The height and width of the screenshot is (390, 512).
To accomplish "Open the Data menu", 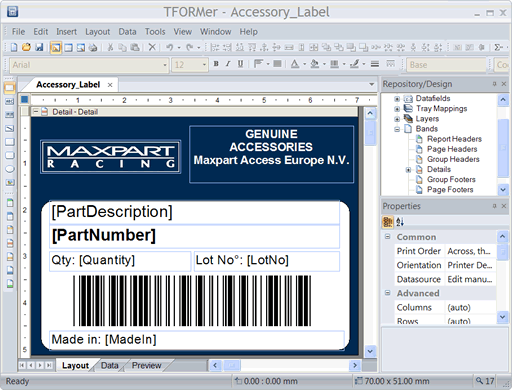I will coord(127,32).
